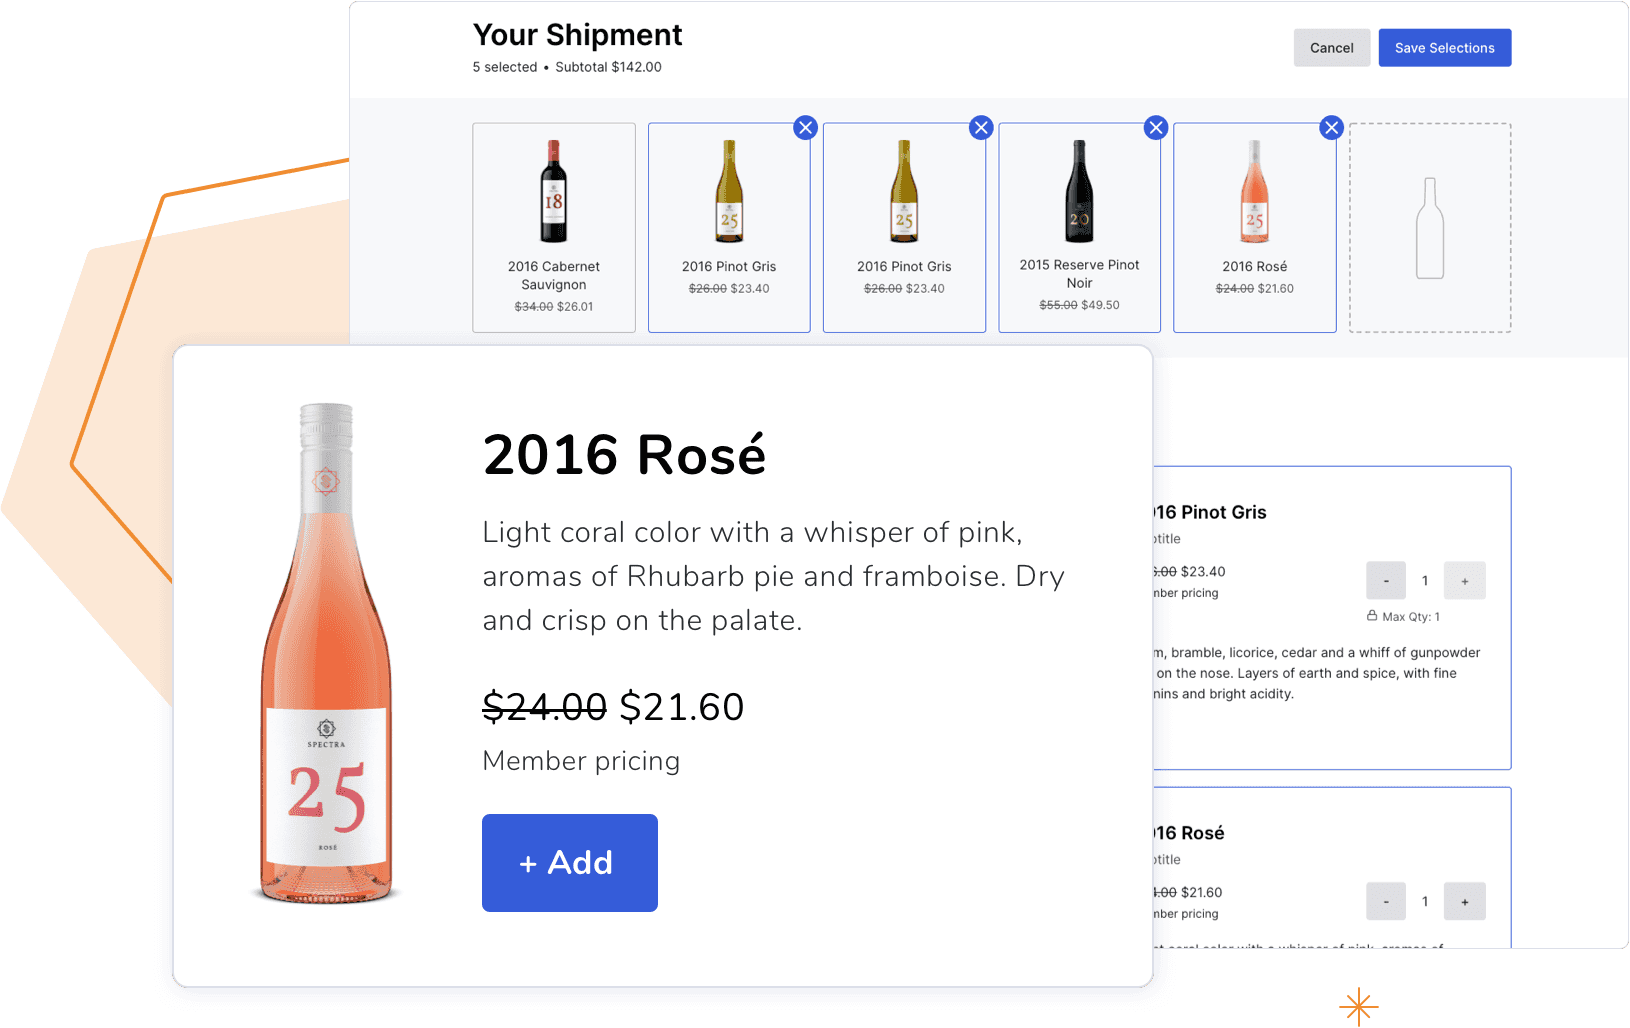This screenshot has height=1028, width=1630.
Task: Select second 2016 Pinot Gris bottle image
Action: tap(904, 191)
